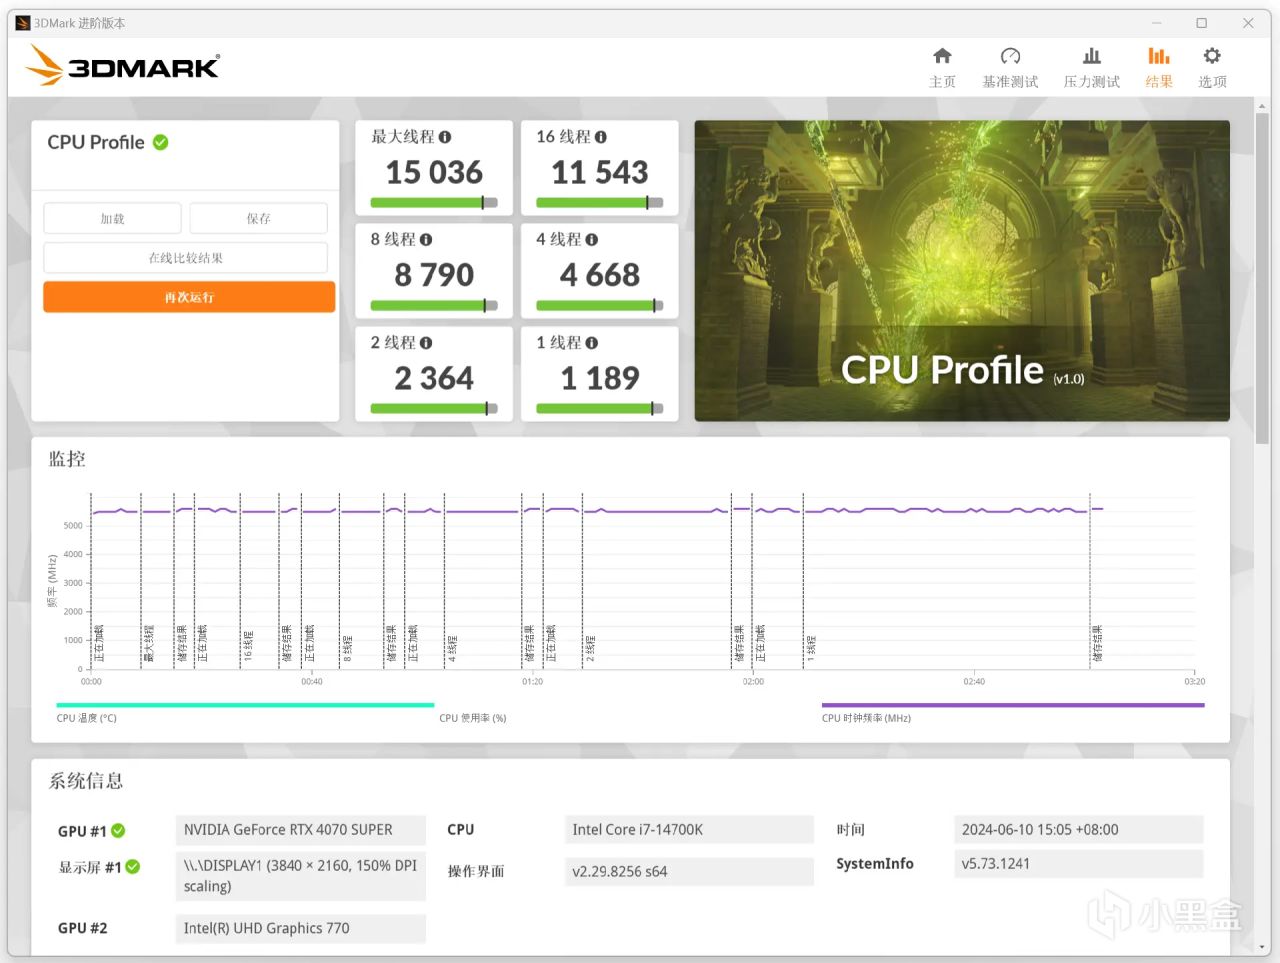Show info for 16 线程 score
The image size is (1280, 963).
coord(601,137)
